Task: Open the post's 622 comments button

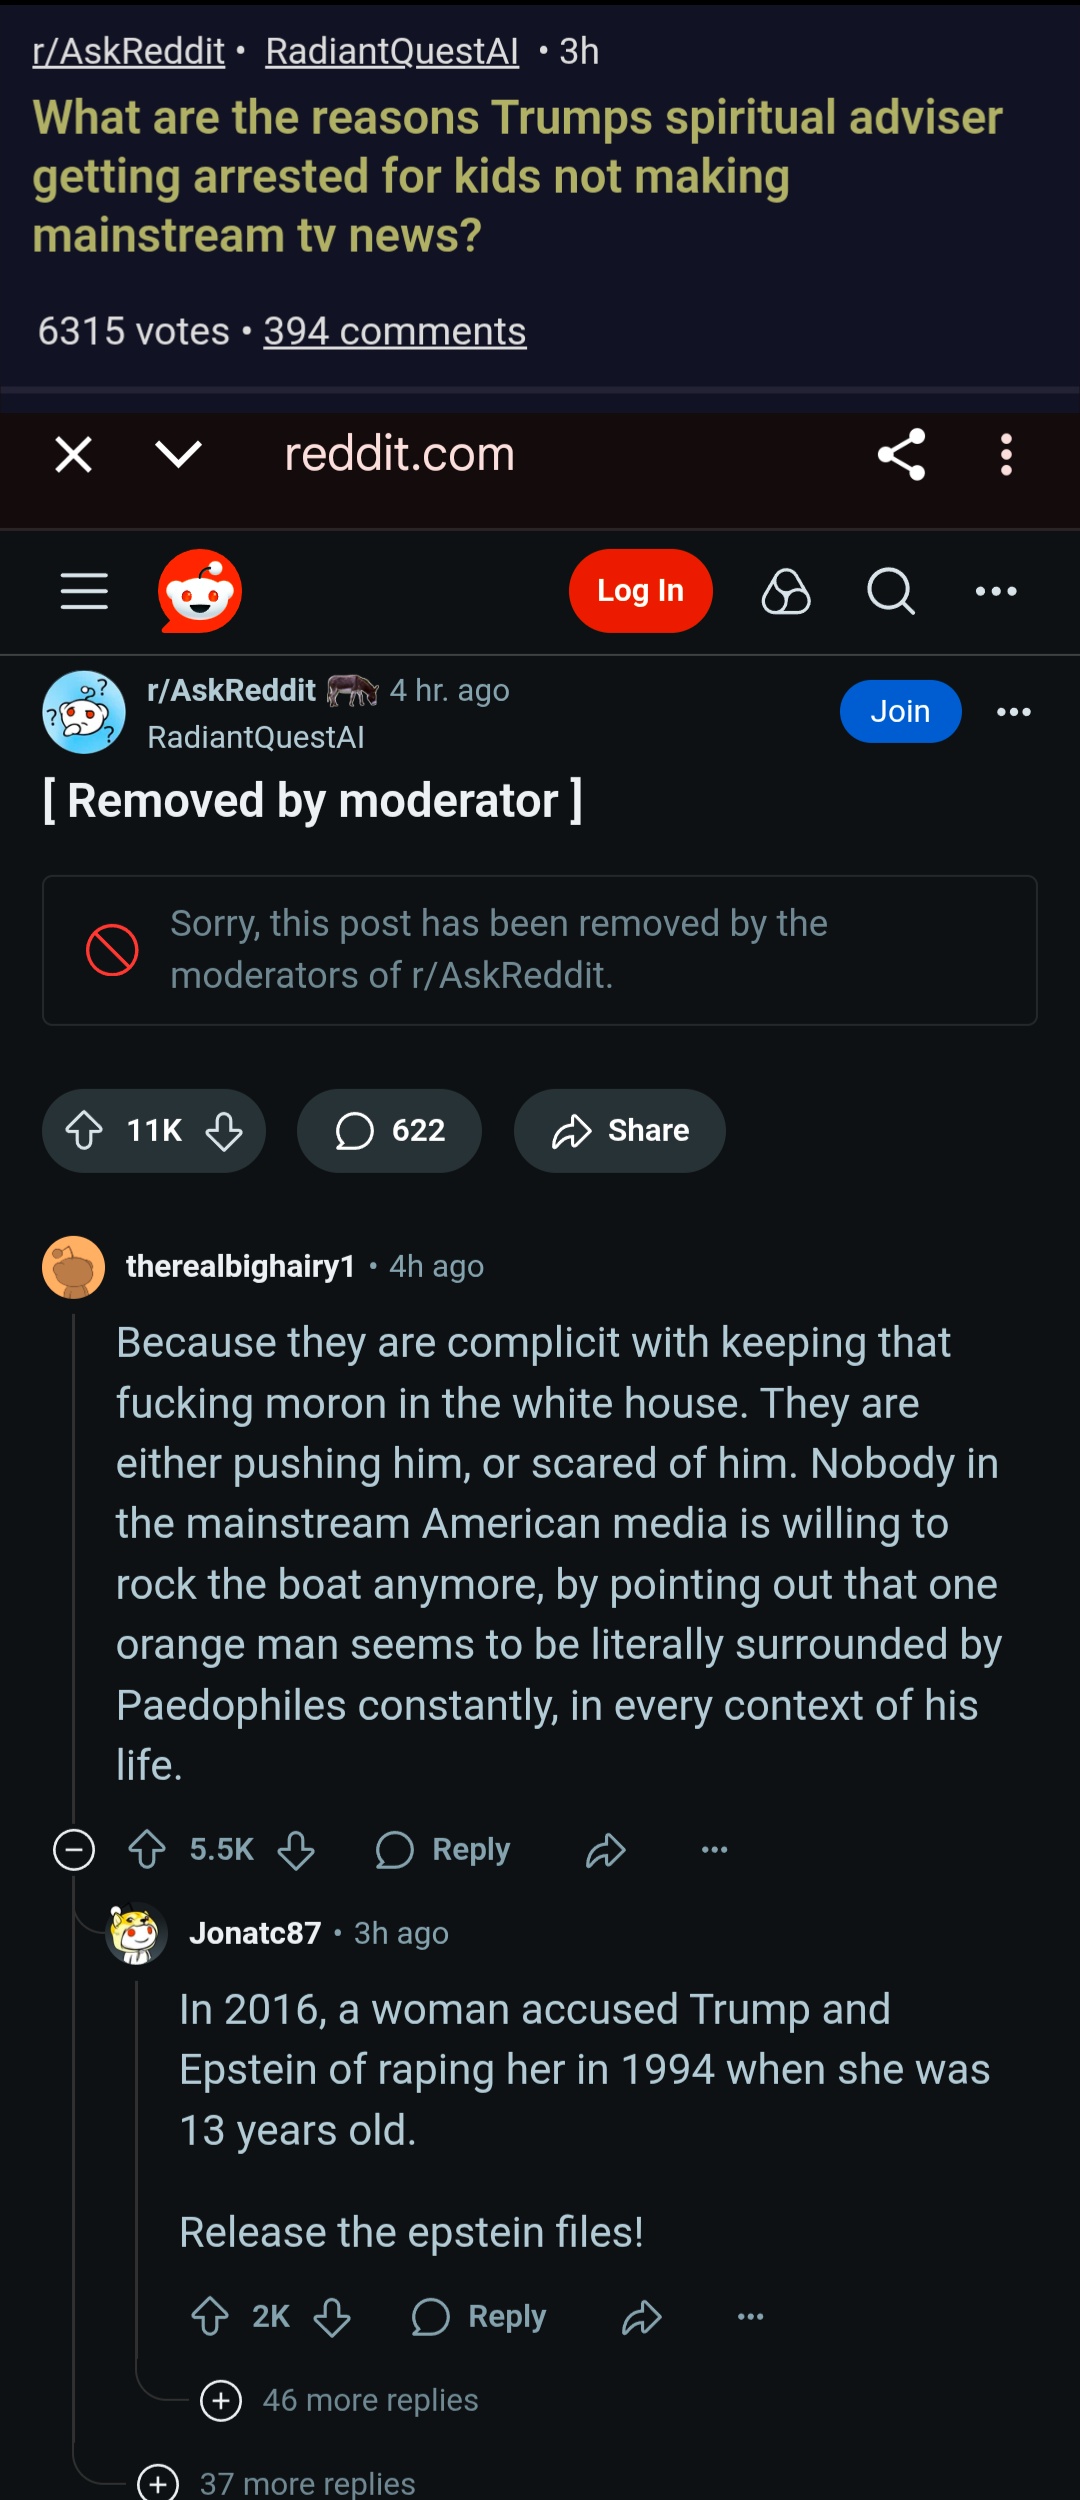Action: click(x=389, y=1131)
